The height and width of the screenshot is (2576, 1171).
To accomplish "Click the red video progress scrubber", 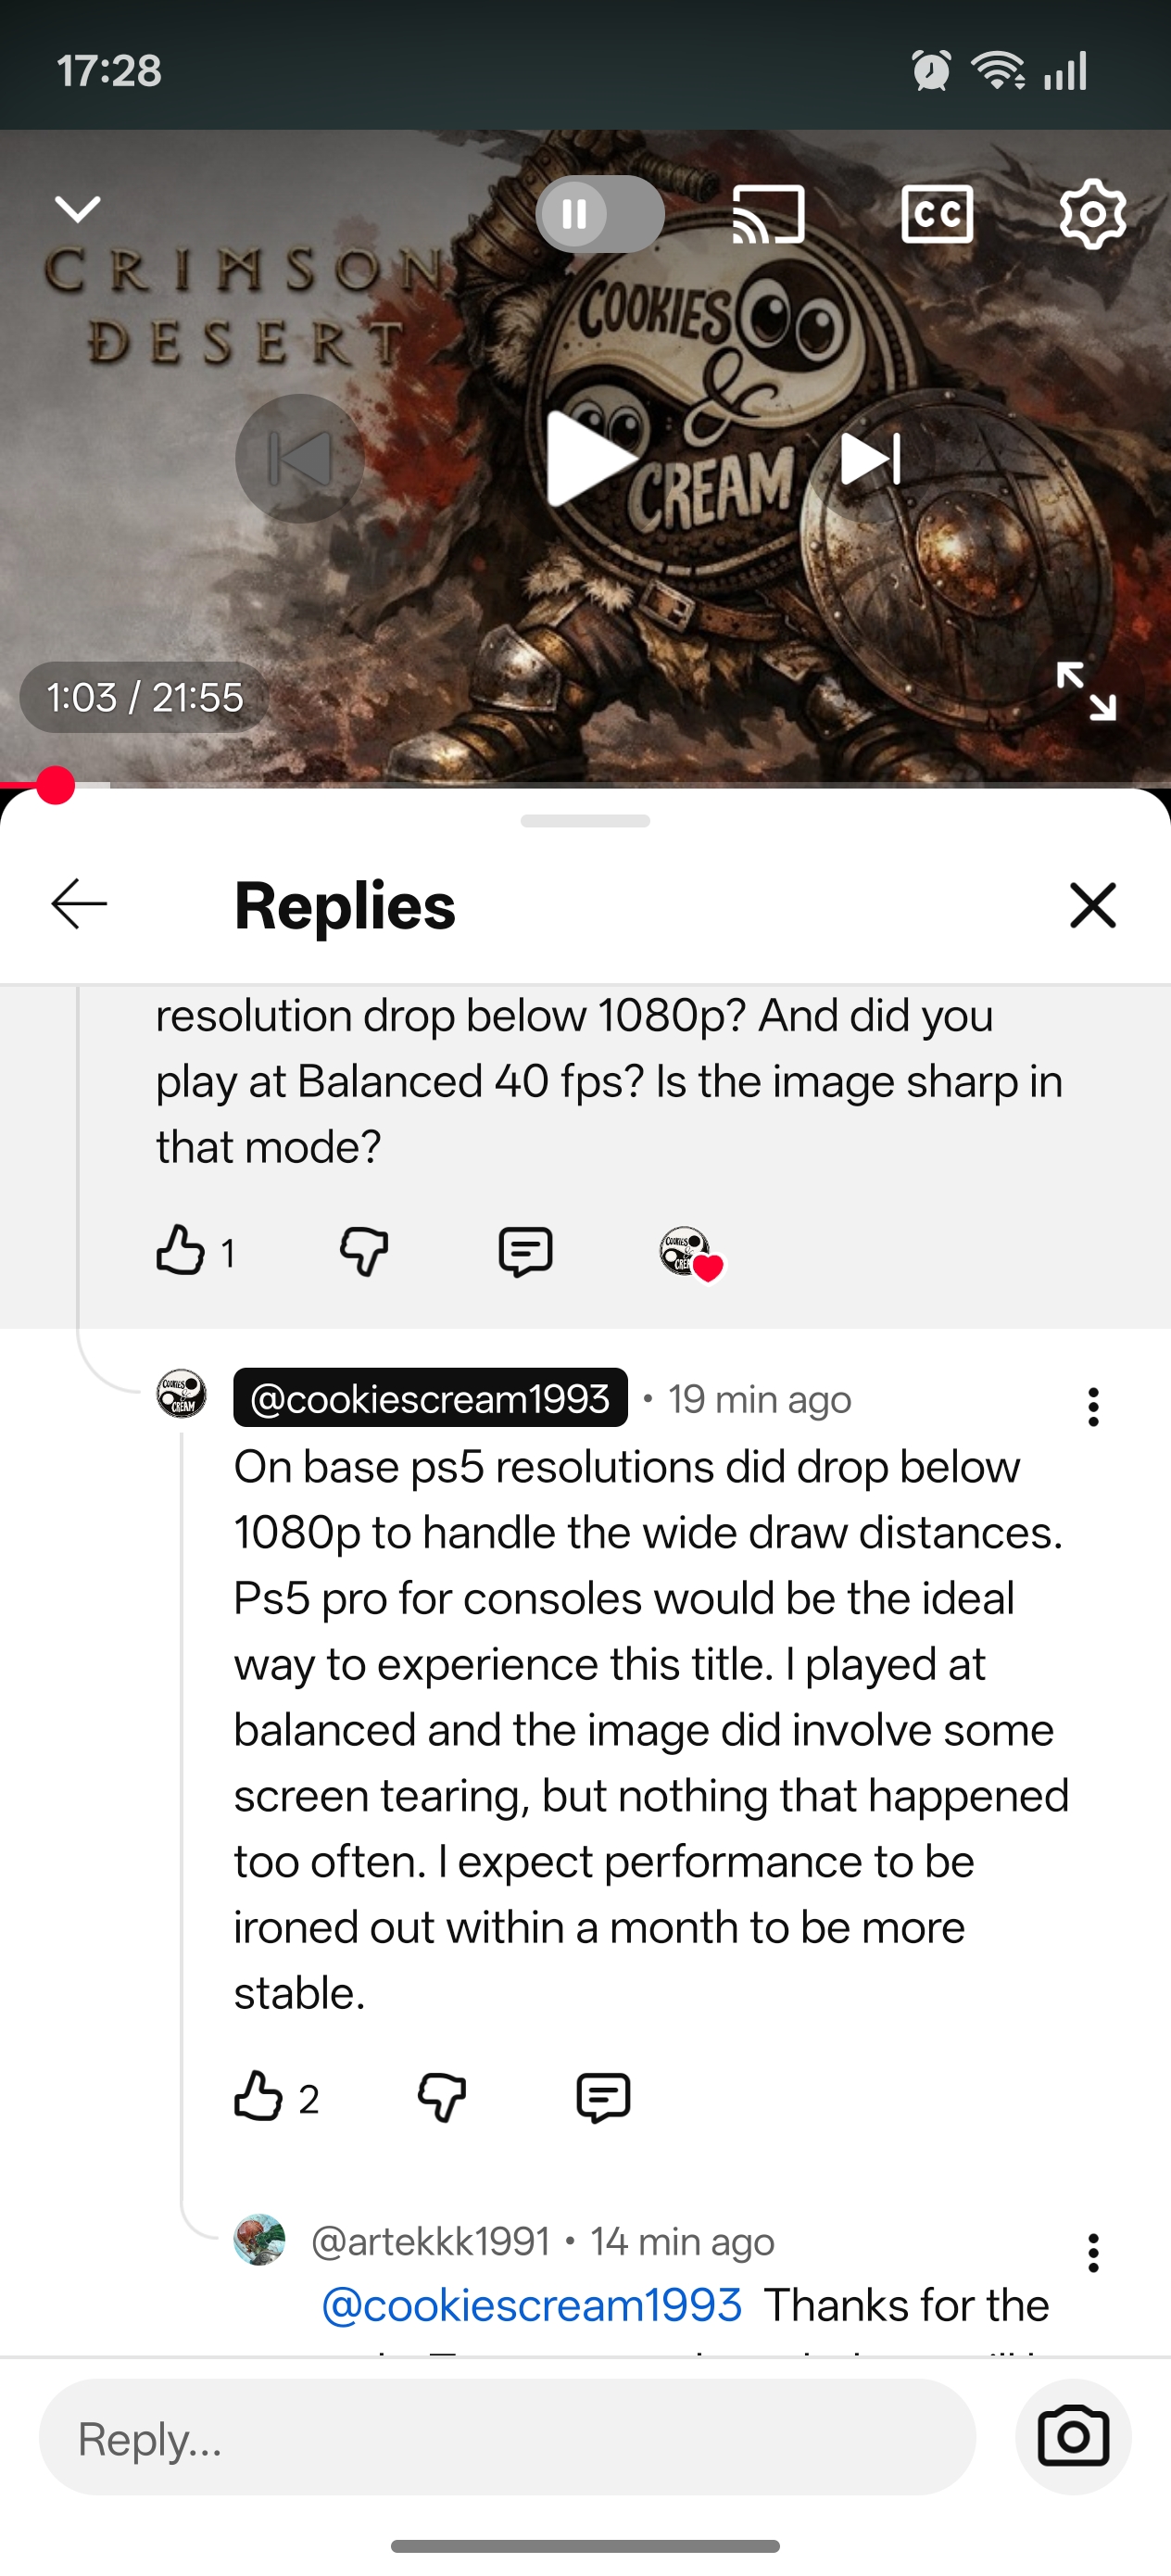I will (55, 785).
